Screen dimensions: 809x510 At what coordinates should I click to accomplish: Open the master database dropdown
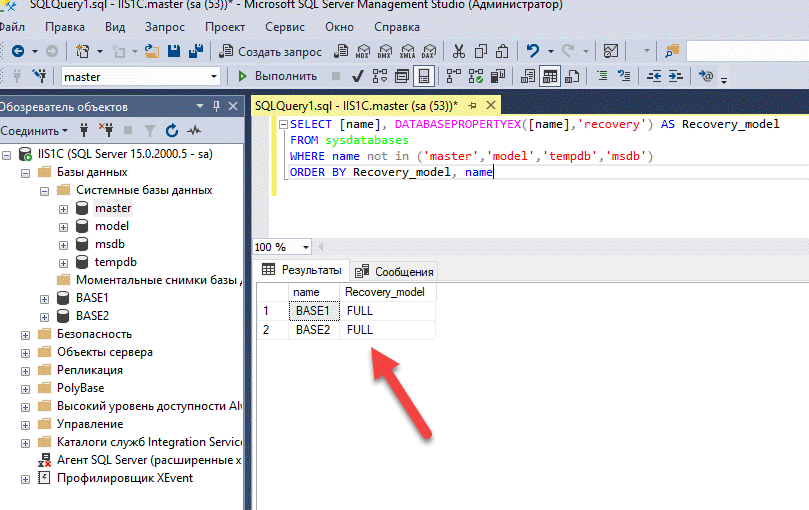(x=214, y=77)
